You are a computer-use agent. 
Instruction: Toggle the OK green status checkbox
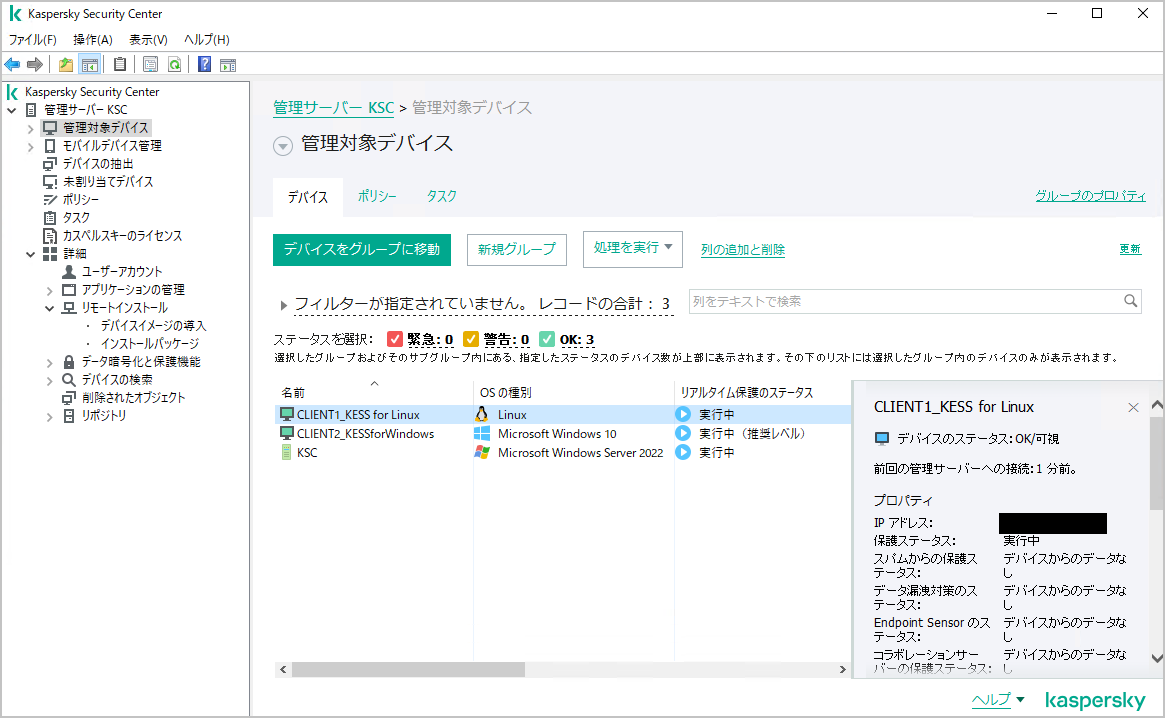547,339
